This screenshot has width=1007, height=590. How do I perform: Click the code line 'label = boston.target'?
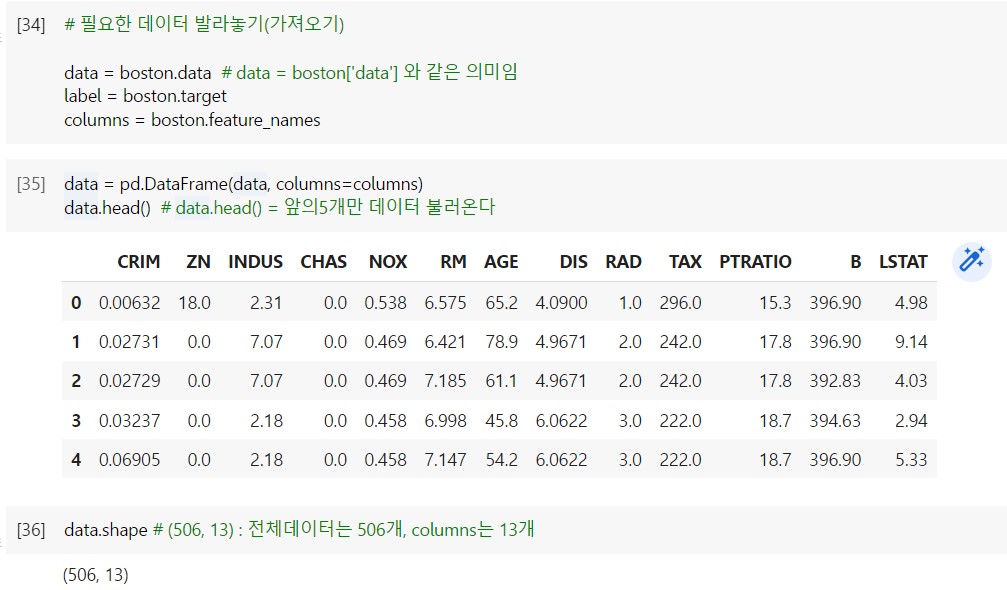(x=145, y=96)
